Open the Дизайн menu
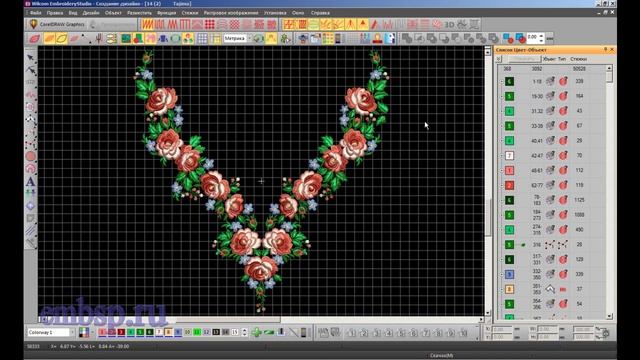The image size is (640, 360). pyautogui.click(x=91, y=13)
